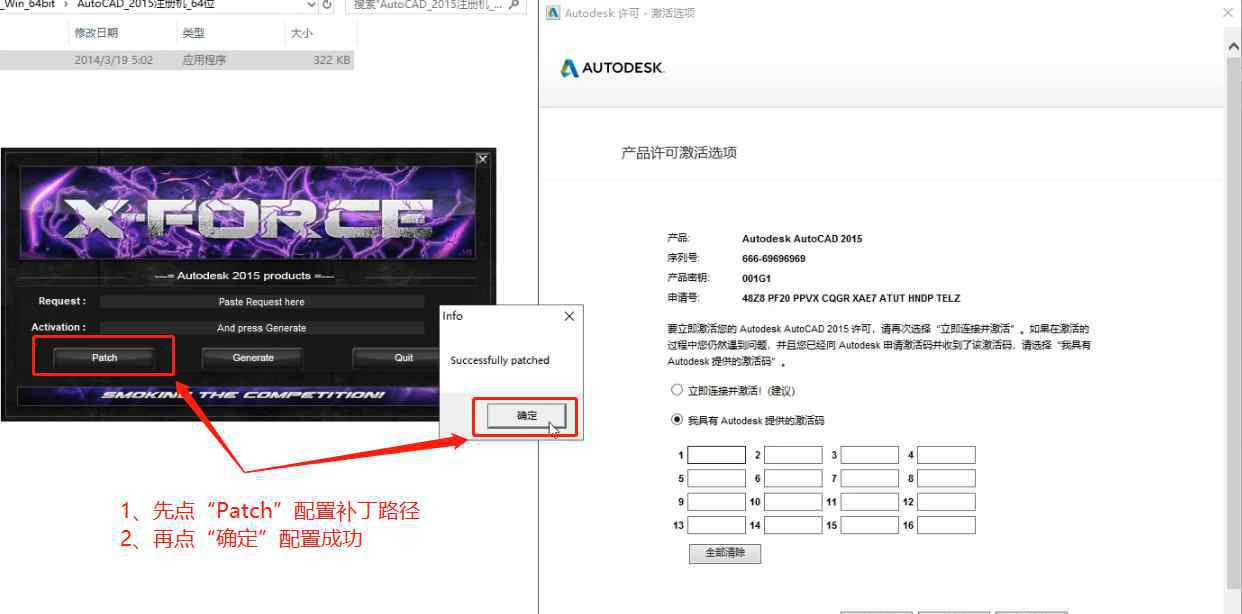The height and width of the screenshot is (614, 1242).
Task: Click the Explorer search magnifier icon
Action: (514, 5)
